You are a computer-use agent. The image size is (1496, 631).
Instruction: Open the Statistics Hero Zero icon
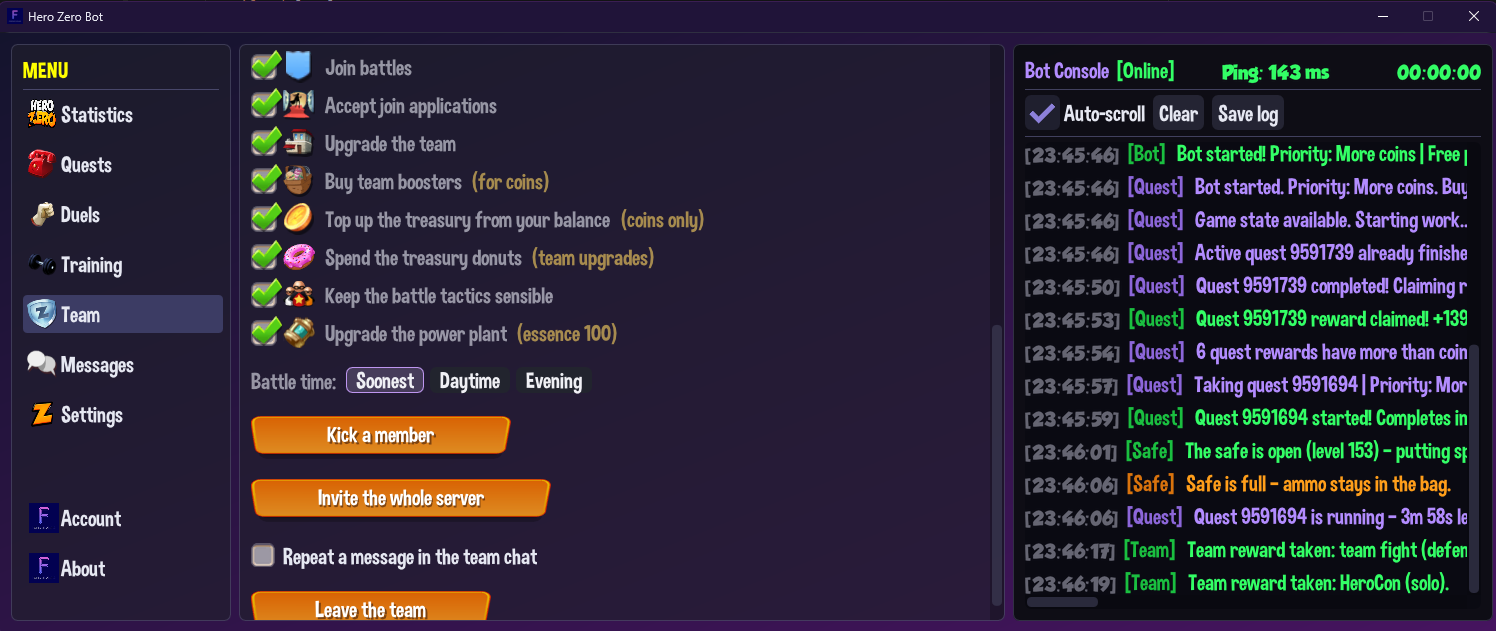pyautogui.click(x=42, y=114)
